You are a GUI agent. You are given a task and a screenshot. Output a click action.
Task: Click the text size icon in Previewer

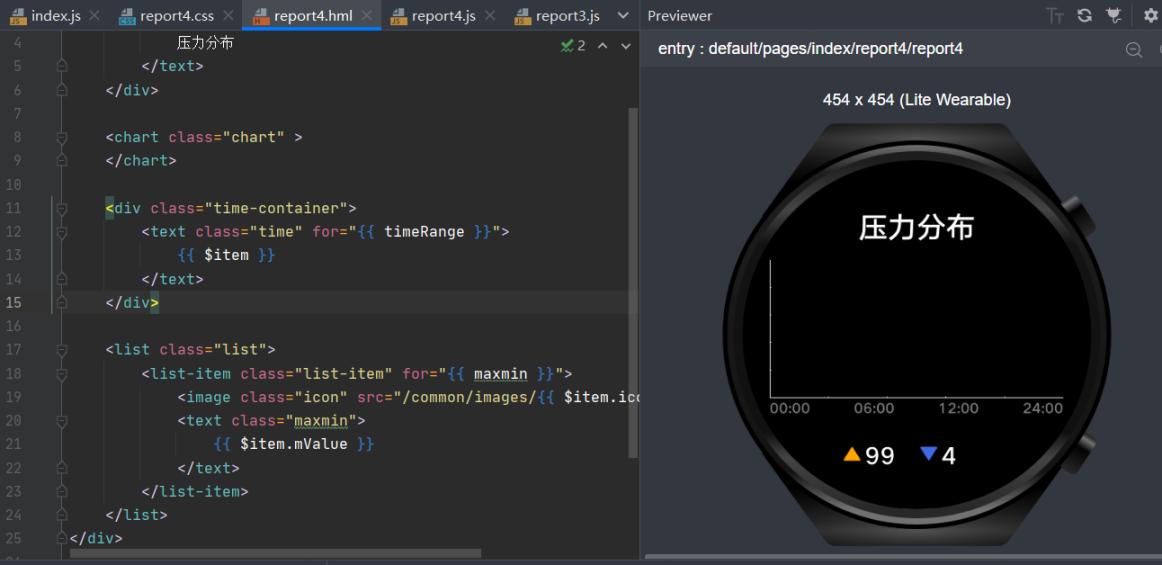point(1055,16)
